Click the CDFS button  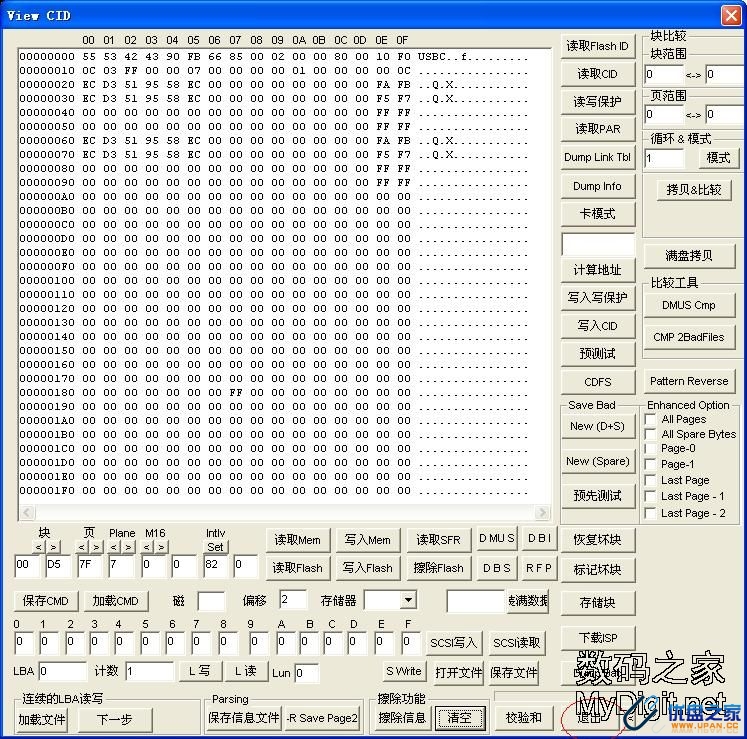coord(598,382)
